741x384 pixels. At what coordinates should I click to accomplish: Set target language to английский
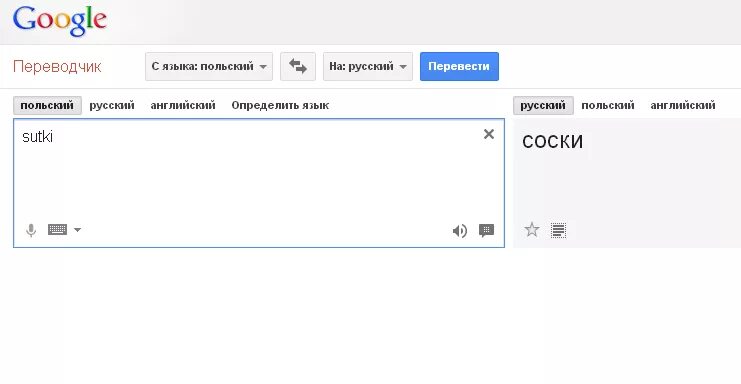683,105
